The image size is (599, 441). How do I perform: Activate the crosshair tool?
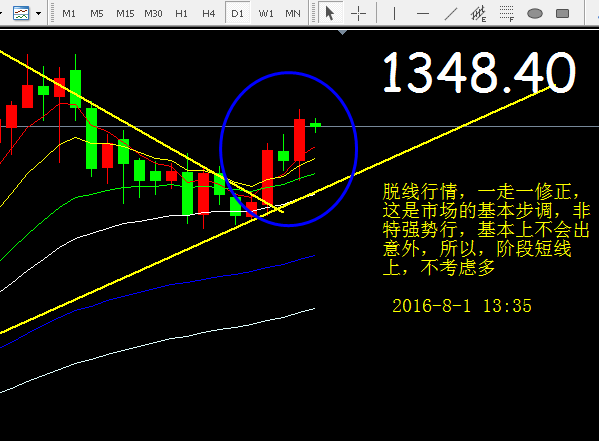pos(358,13)
